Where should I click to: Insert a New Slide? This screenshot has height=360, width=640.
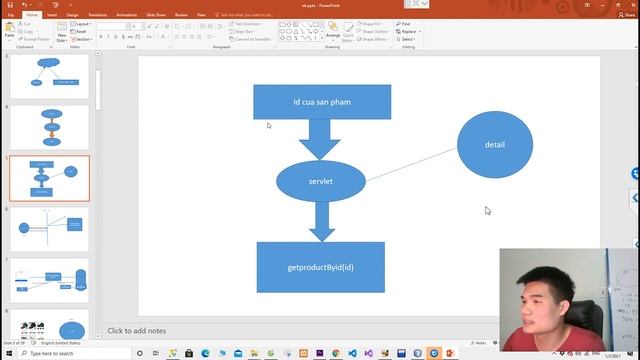coord(62,32)
